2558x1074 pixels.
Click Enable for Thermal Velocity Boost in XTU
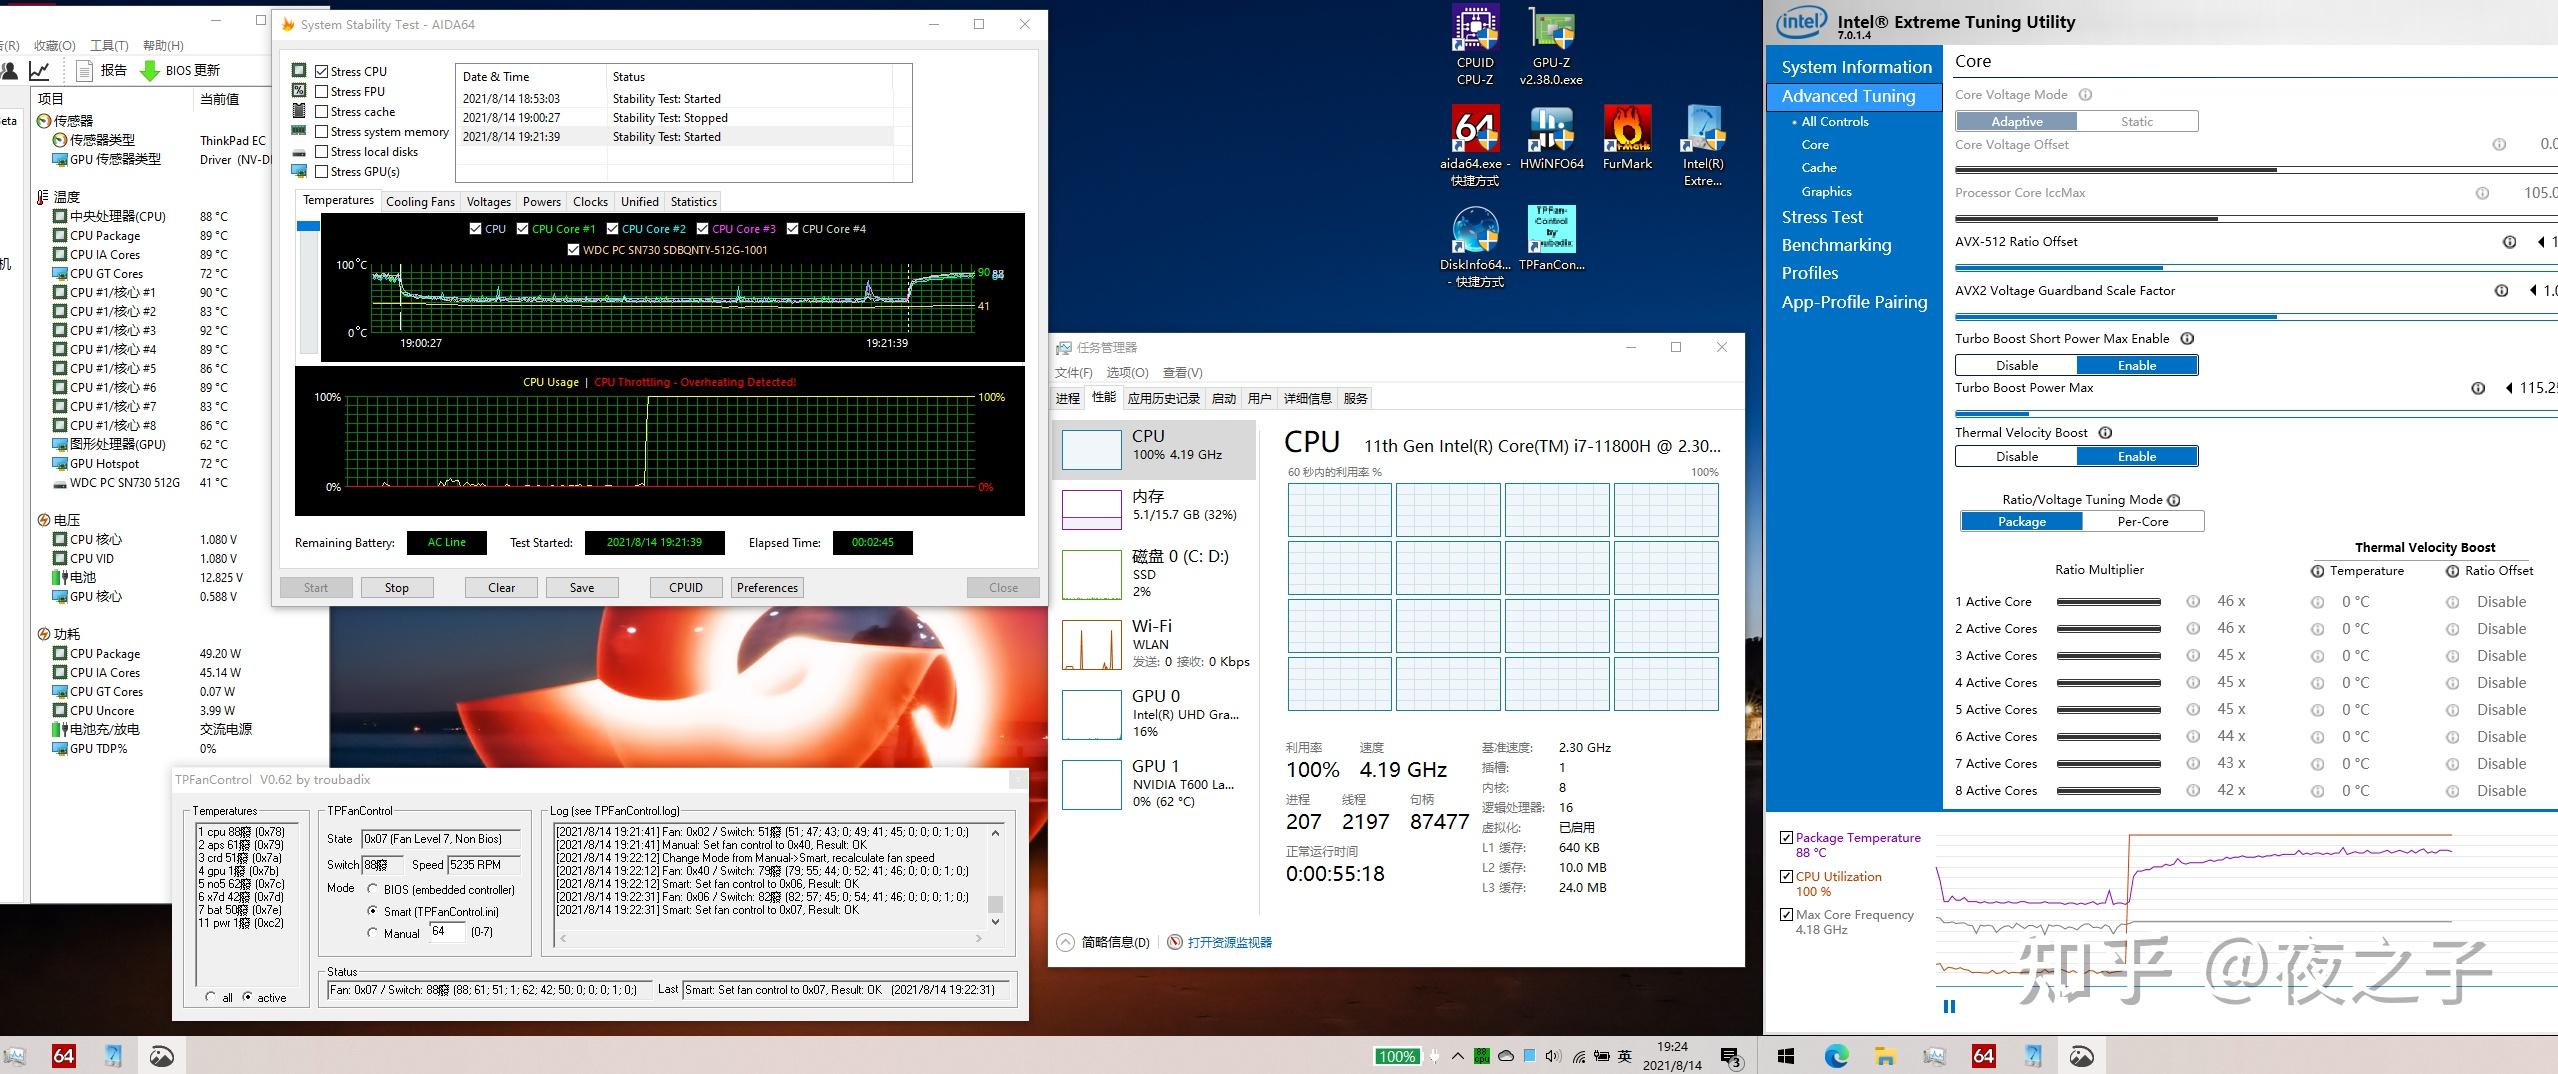[2135, 456]
